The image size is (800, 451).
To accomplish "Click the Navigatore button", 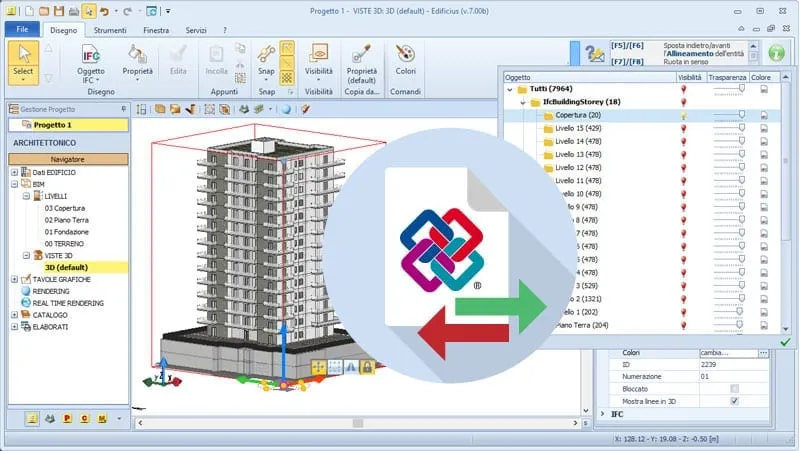I will (68, 159).
